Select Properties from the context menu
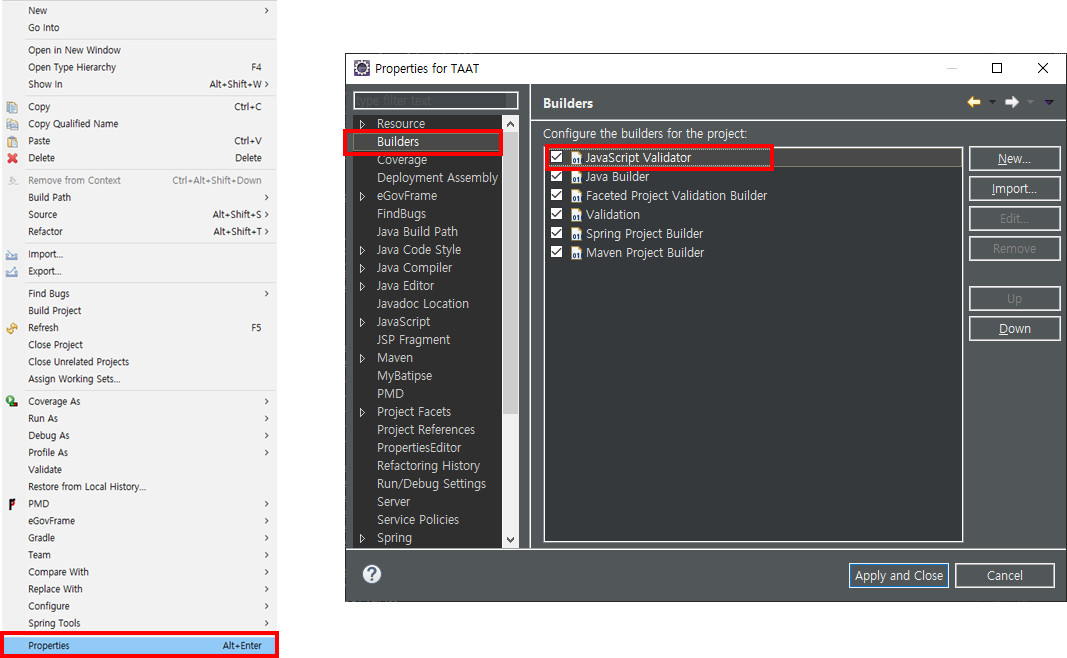Screen dimensions: 1067x658 (140, 644)
